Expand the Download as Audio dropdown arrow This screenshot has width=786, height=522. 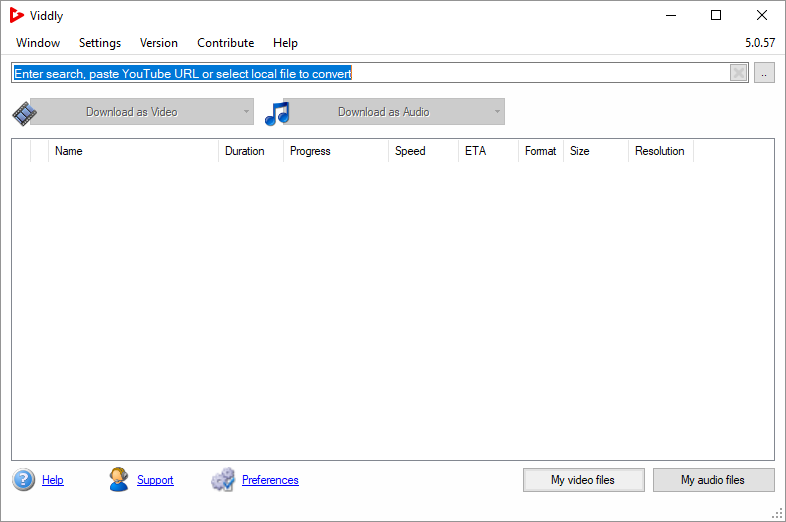[497, 111]
